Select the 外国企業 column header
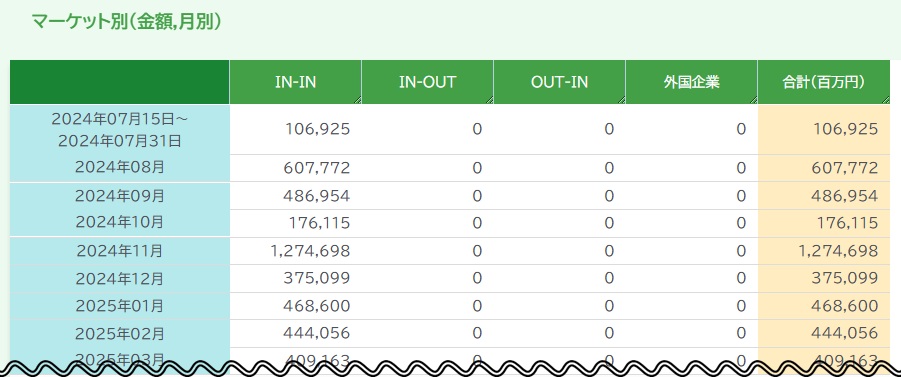The height and width of the screenshot is (377, 901). click(x=691, y=82)
